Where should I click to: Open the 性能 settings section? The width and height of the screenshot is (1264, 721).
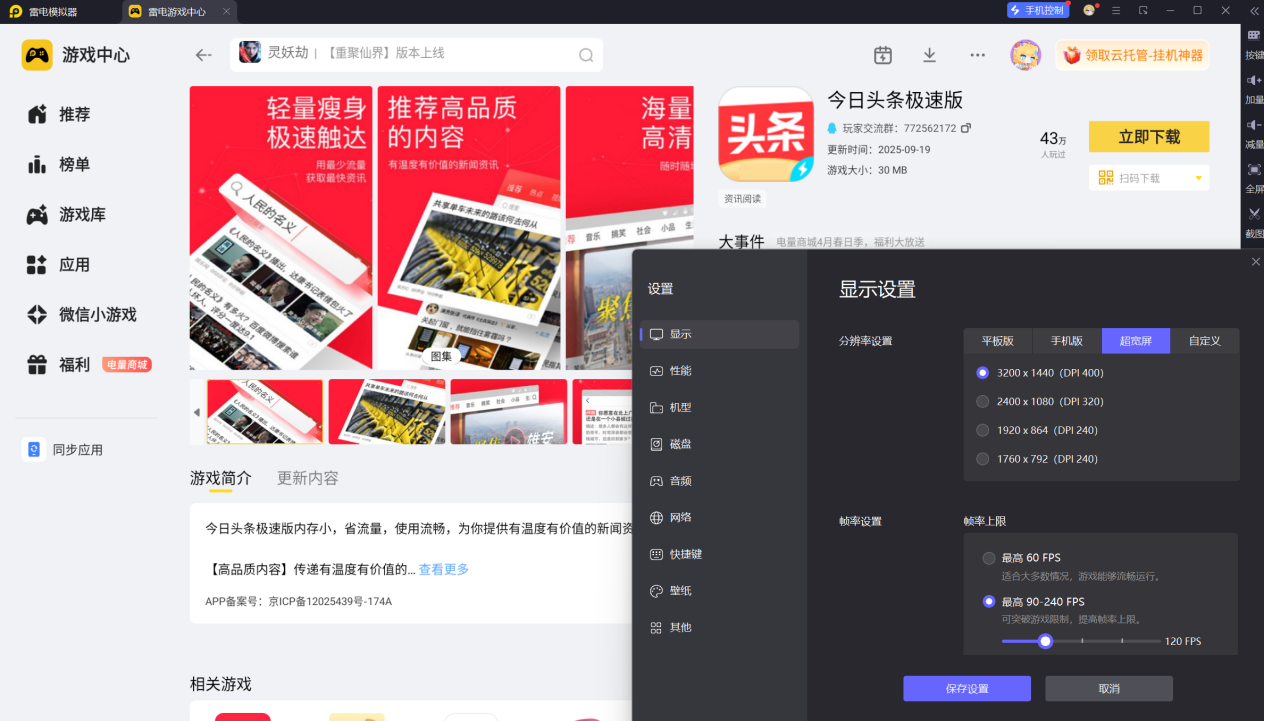(x=680, y=371)
